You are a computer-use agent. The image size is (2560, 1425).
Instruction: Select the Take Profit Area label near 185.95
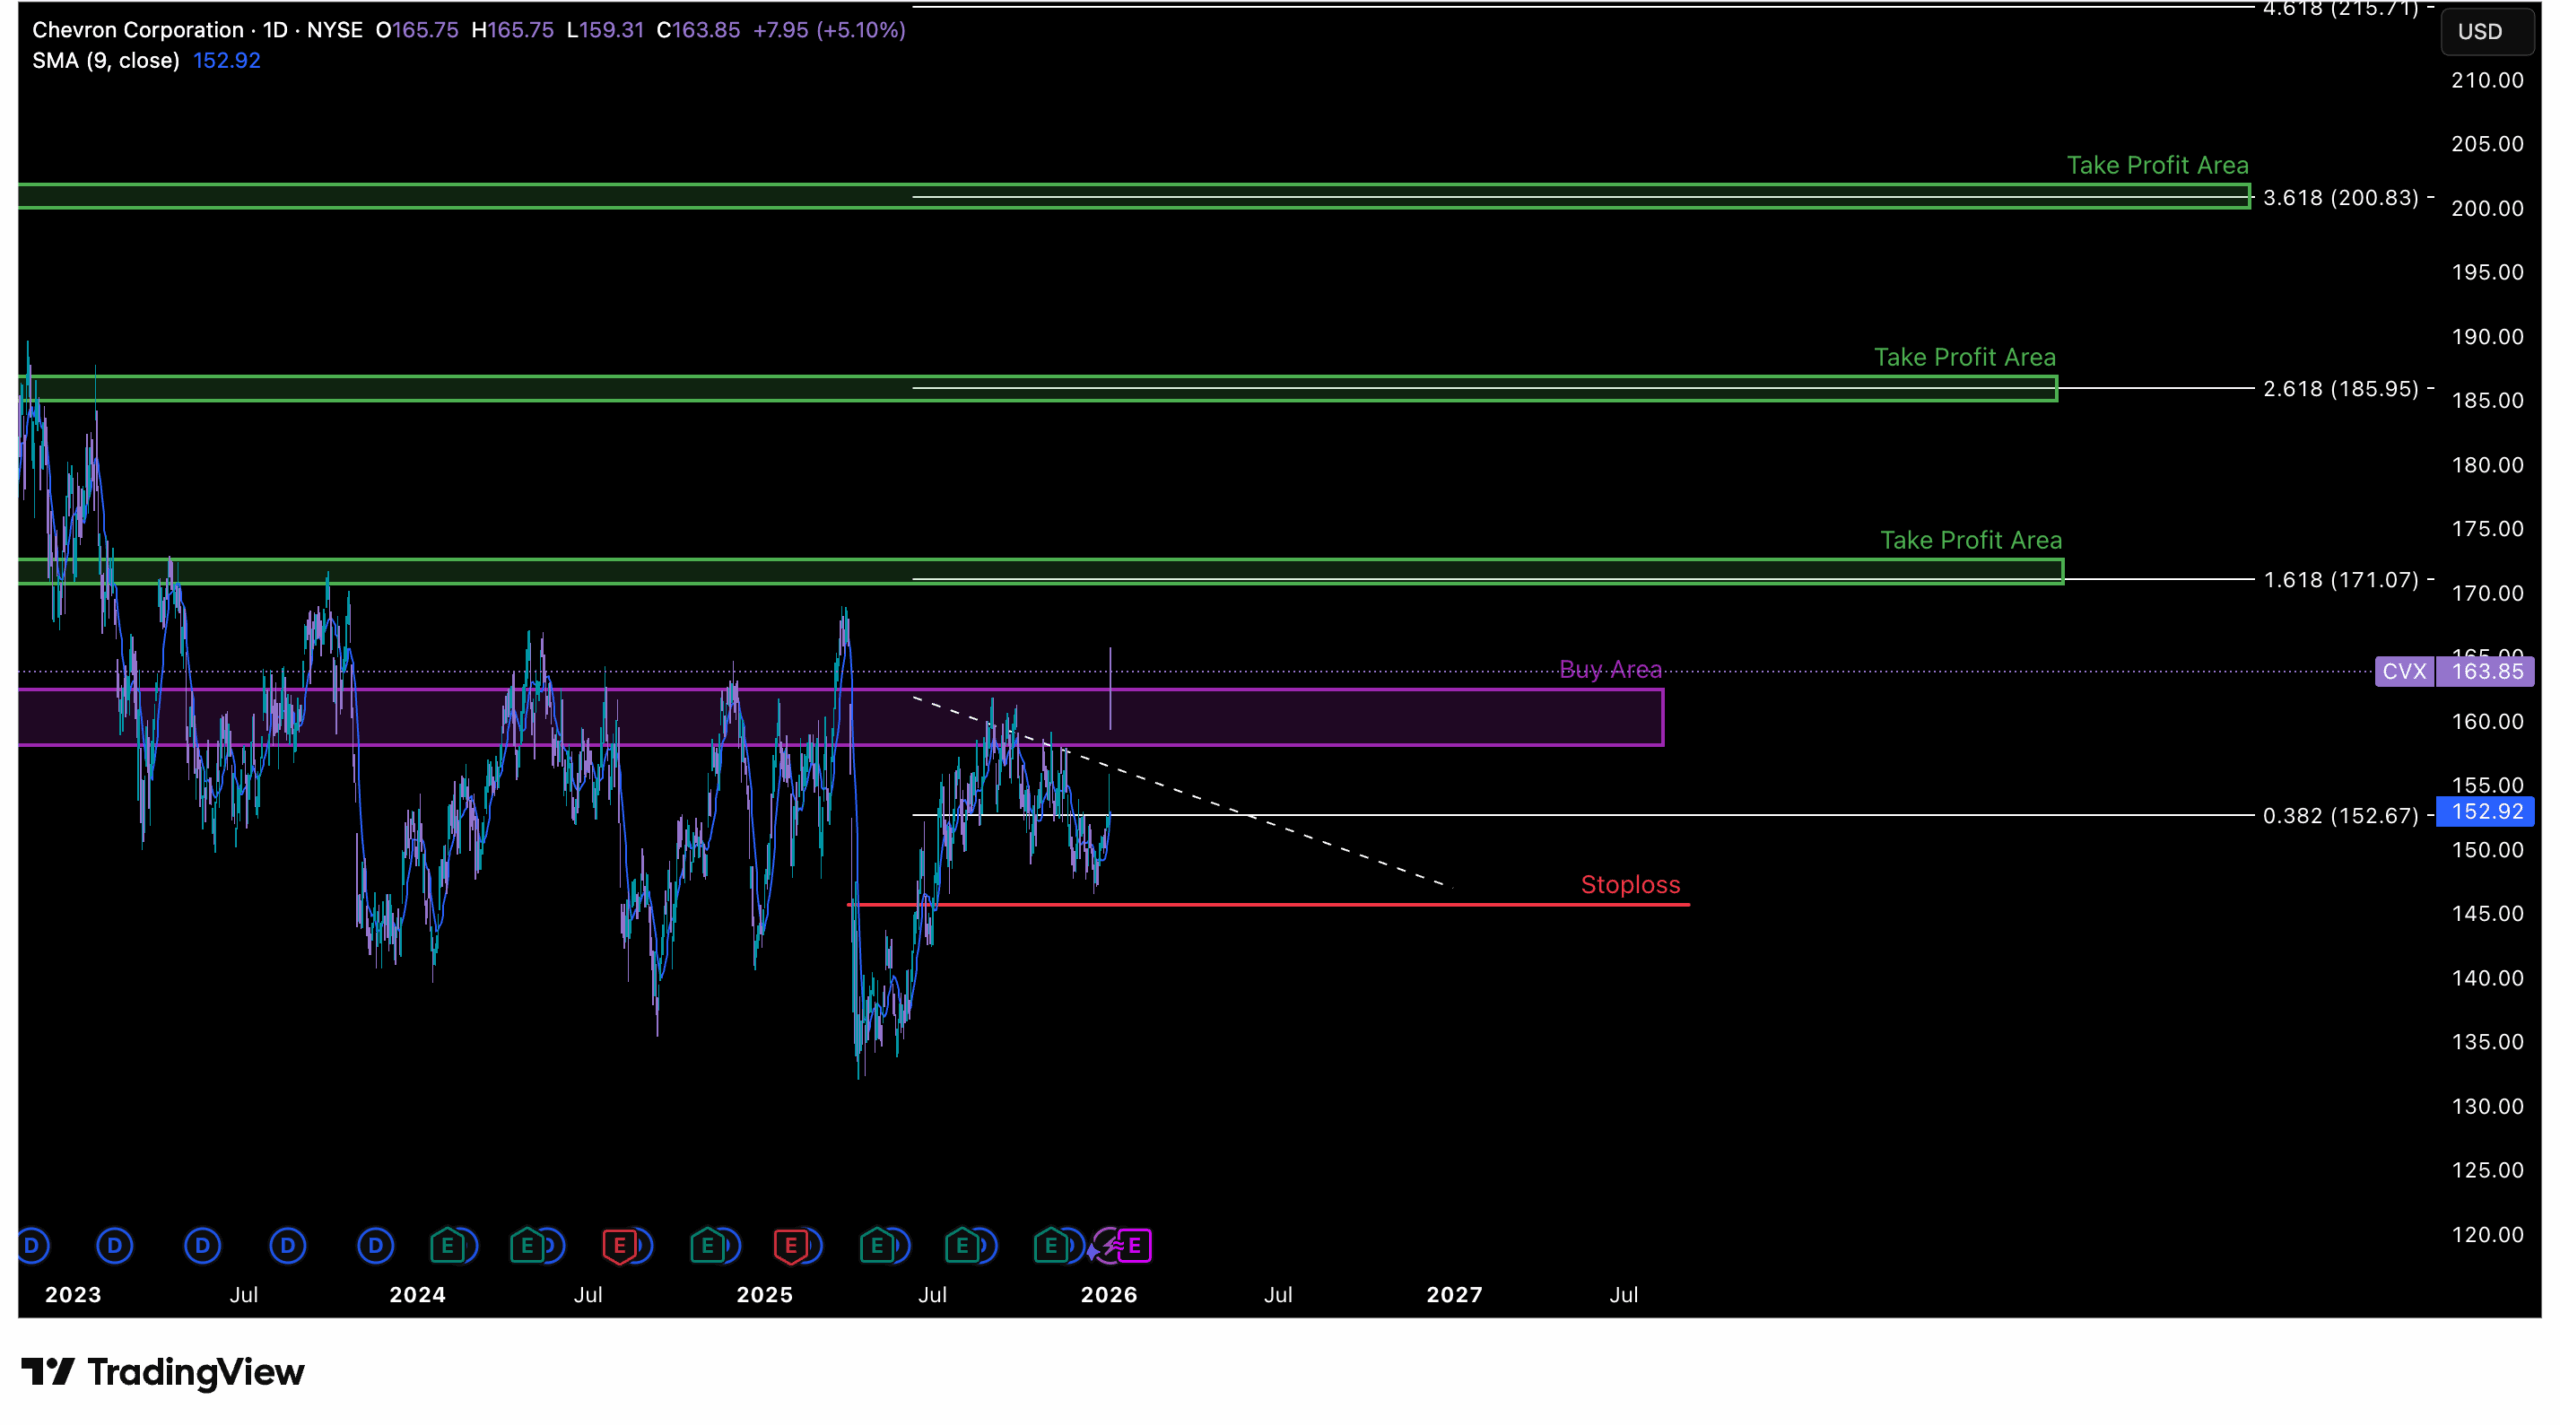[1965, 357]
